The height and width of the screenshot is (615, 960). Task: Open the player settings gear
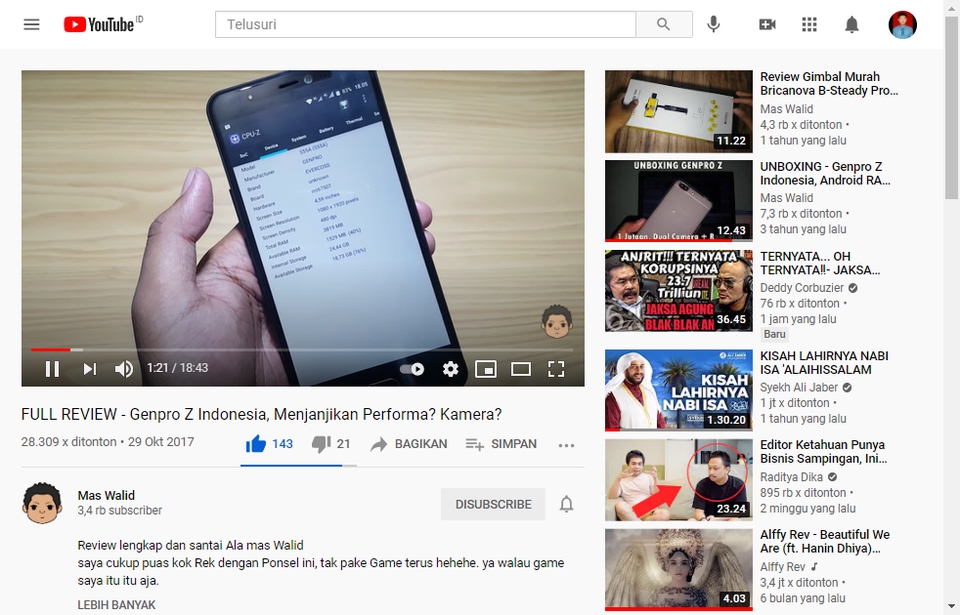[450, 369]
